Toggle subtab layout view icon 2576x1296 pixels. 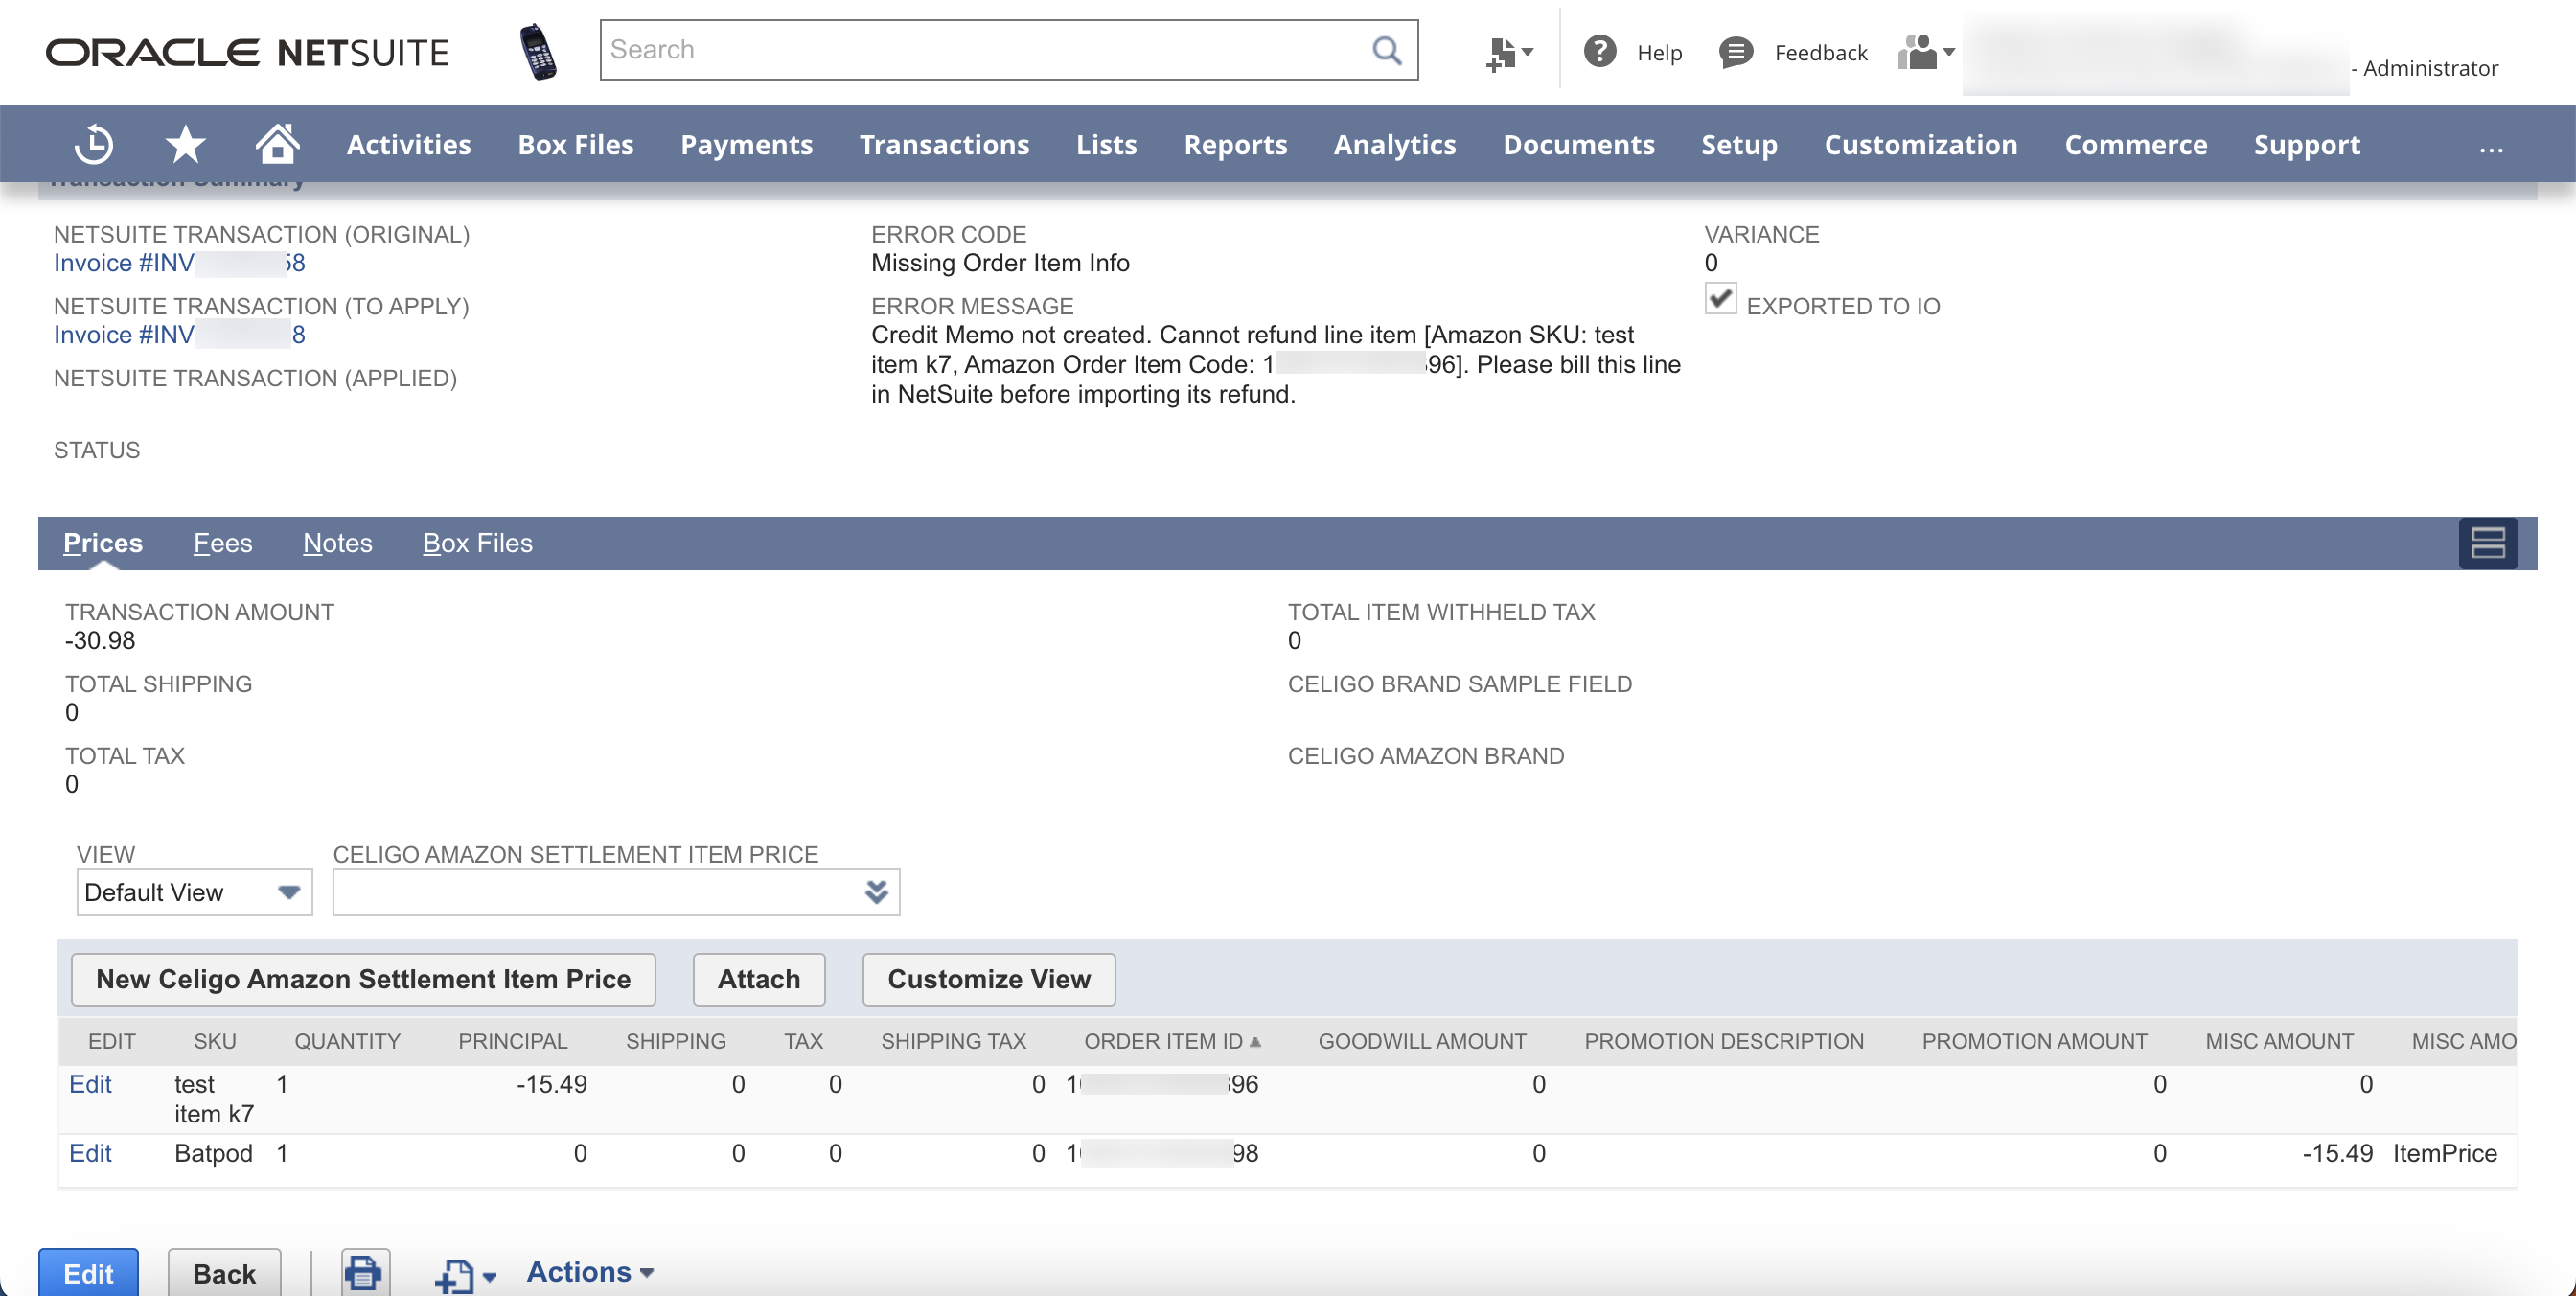point(2487,543)
